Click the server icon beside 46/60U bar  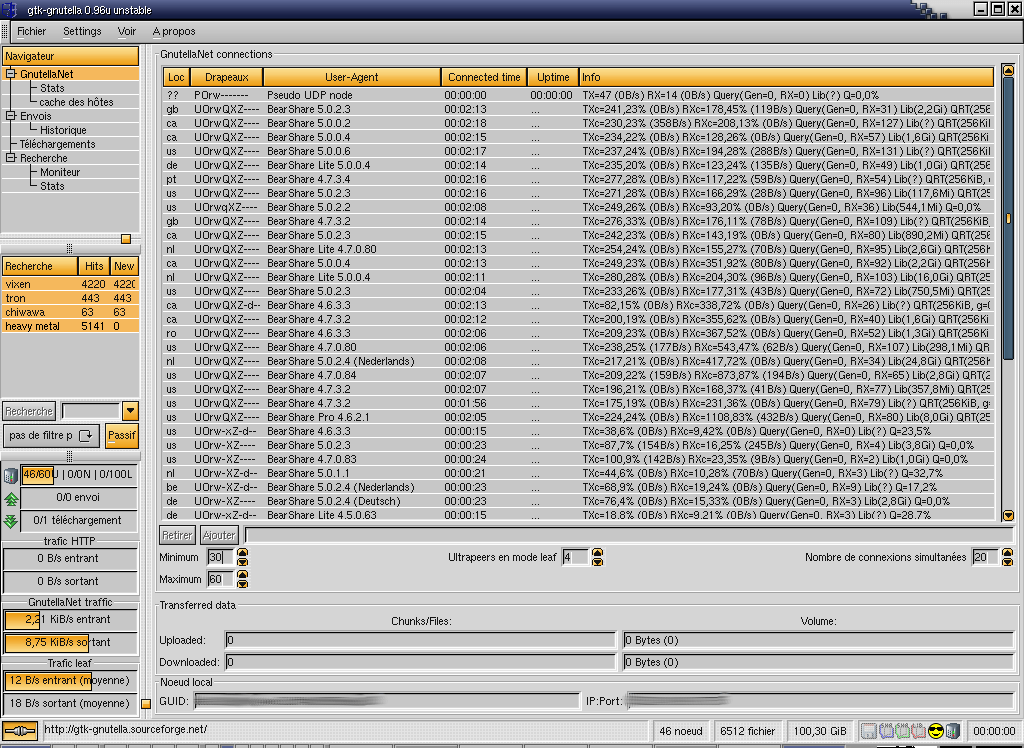pyautogui.click(x=10, y=475)
